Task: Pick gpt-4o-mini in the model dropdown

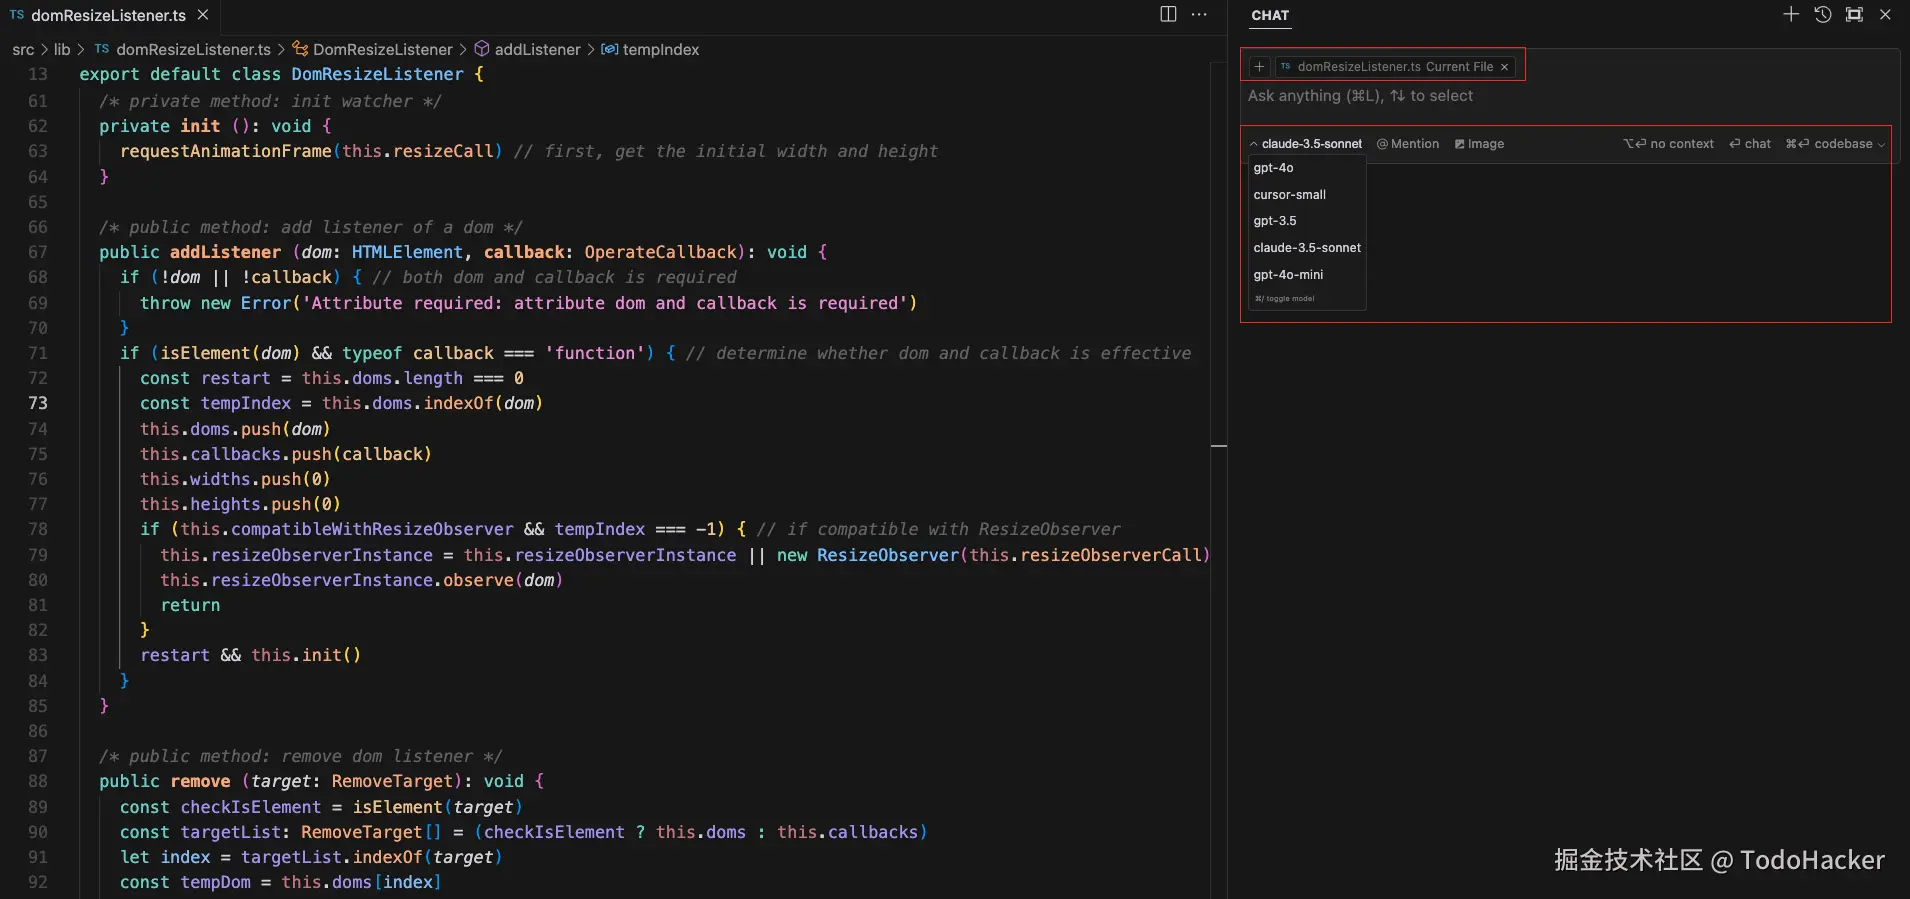Action: pos(1288,275)
